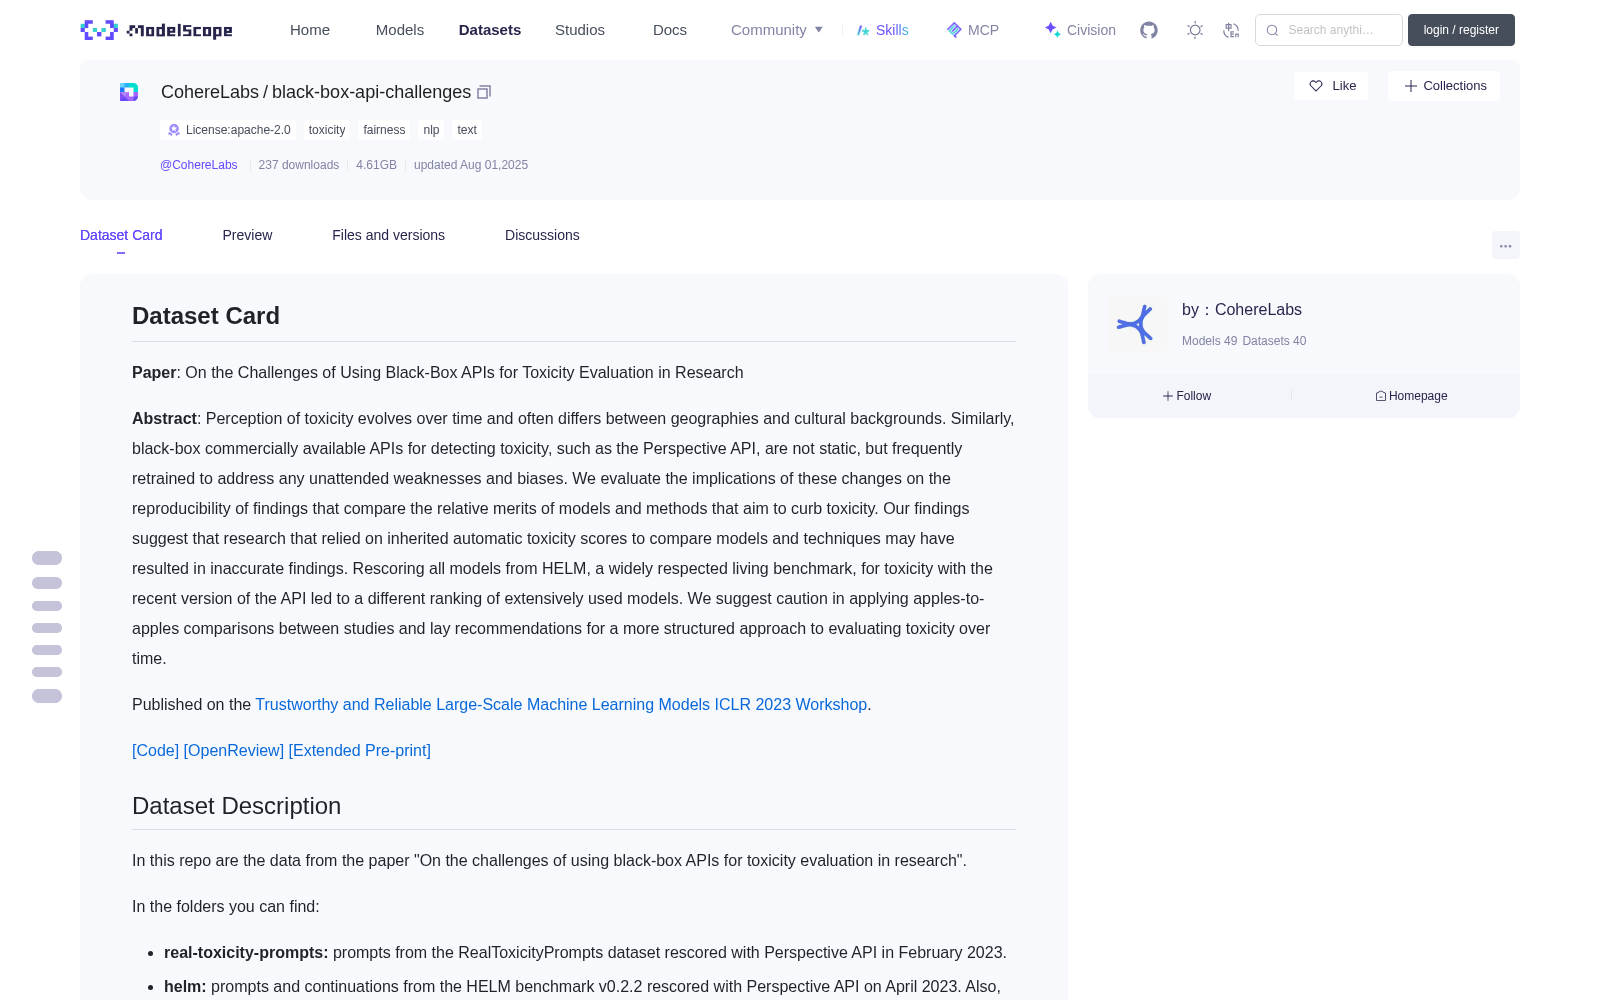Image resolution: width=1600 pixels, height=1000 pixels.
Task: Open the ICLR 2023 Workshop link
Action: tap(561, 704)
